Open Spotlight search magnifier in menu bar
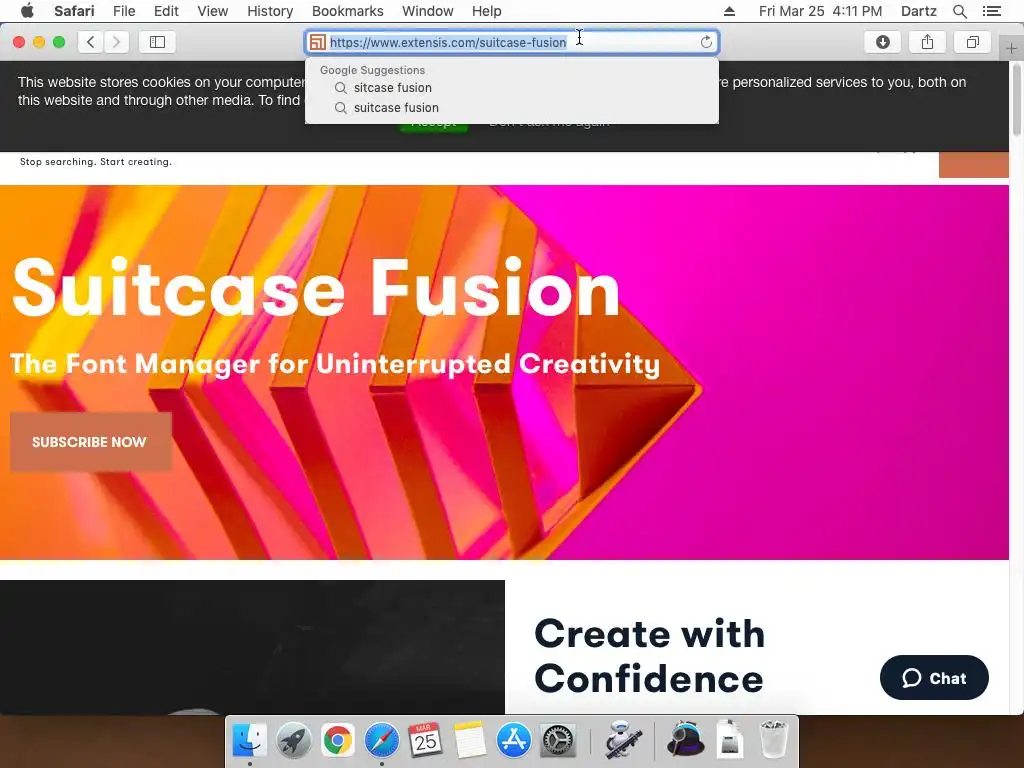 pyautogui.click(x=959, y=11)
